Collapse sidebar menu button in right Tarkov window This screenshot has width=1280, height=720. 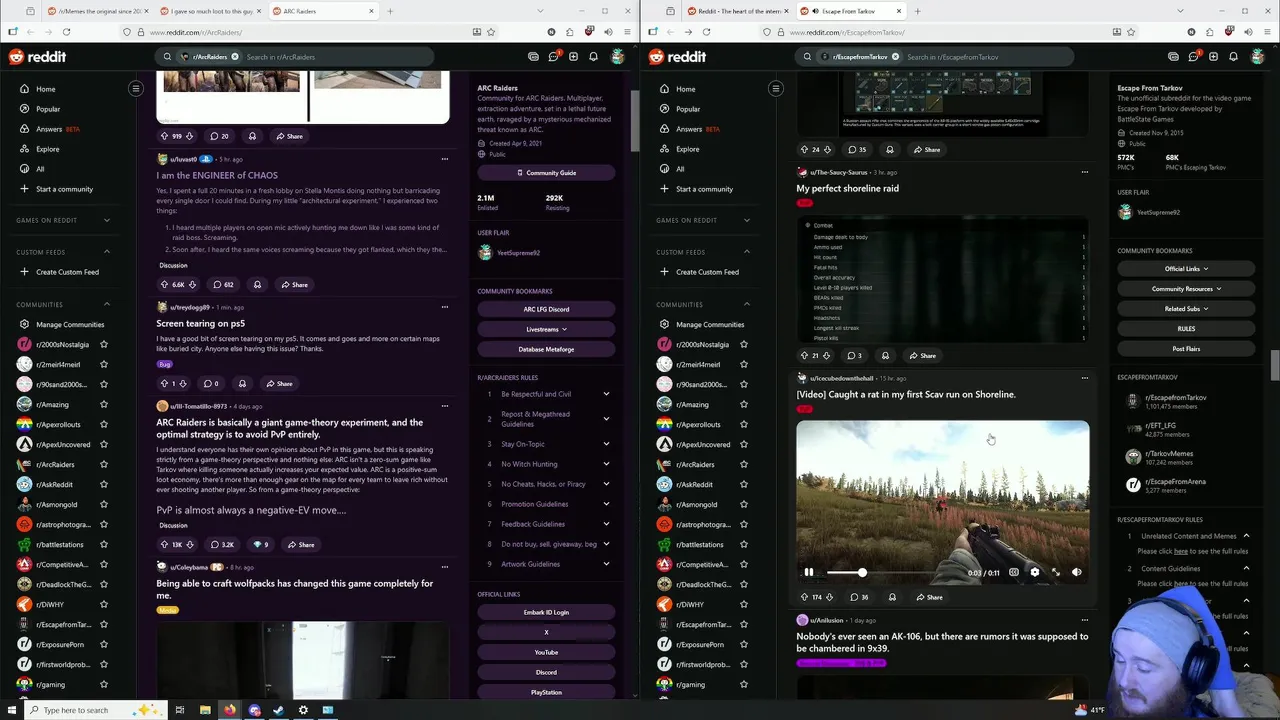pos(776,89)
